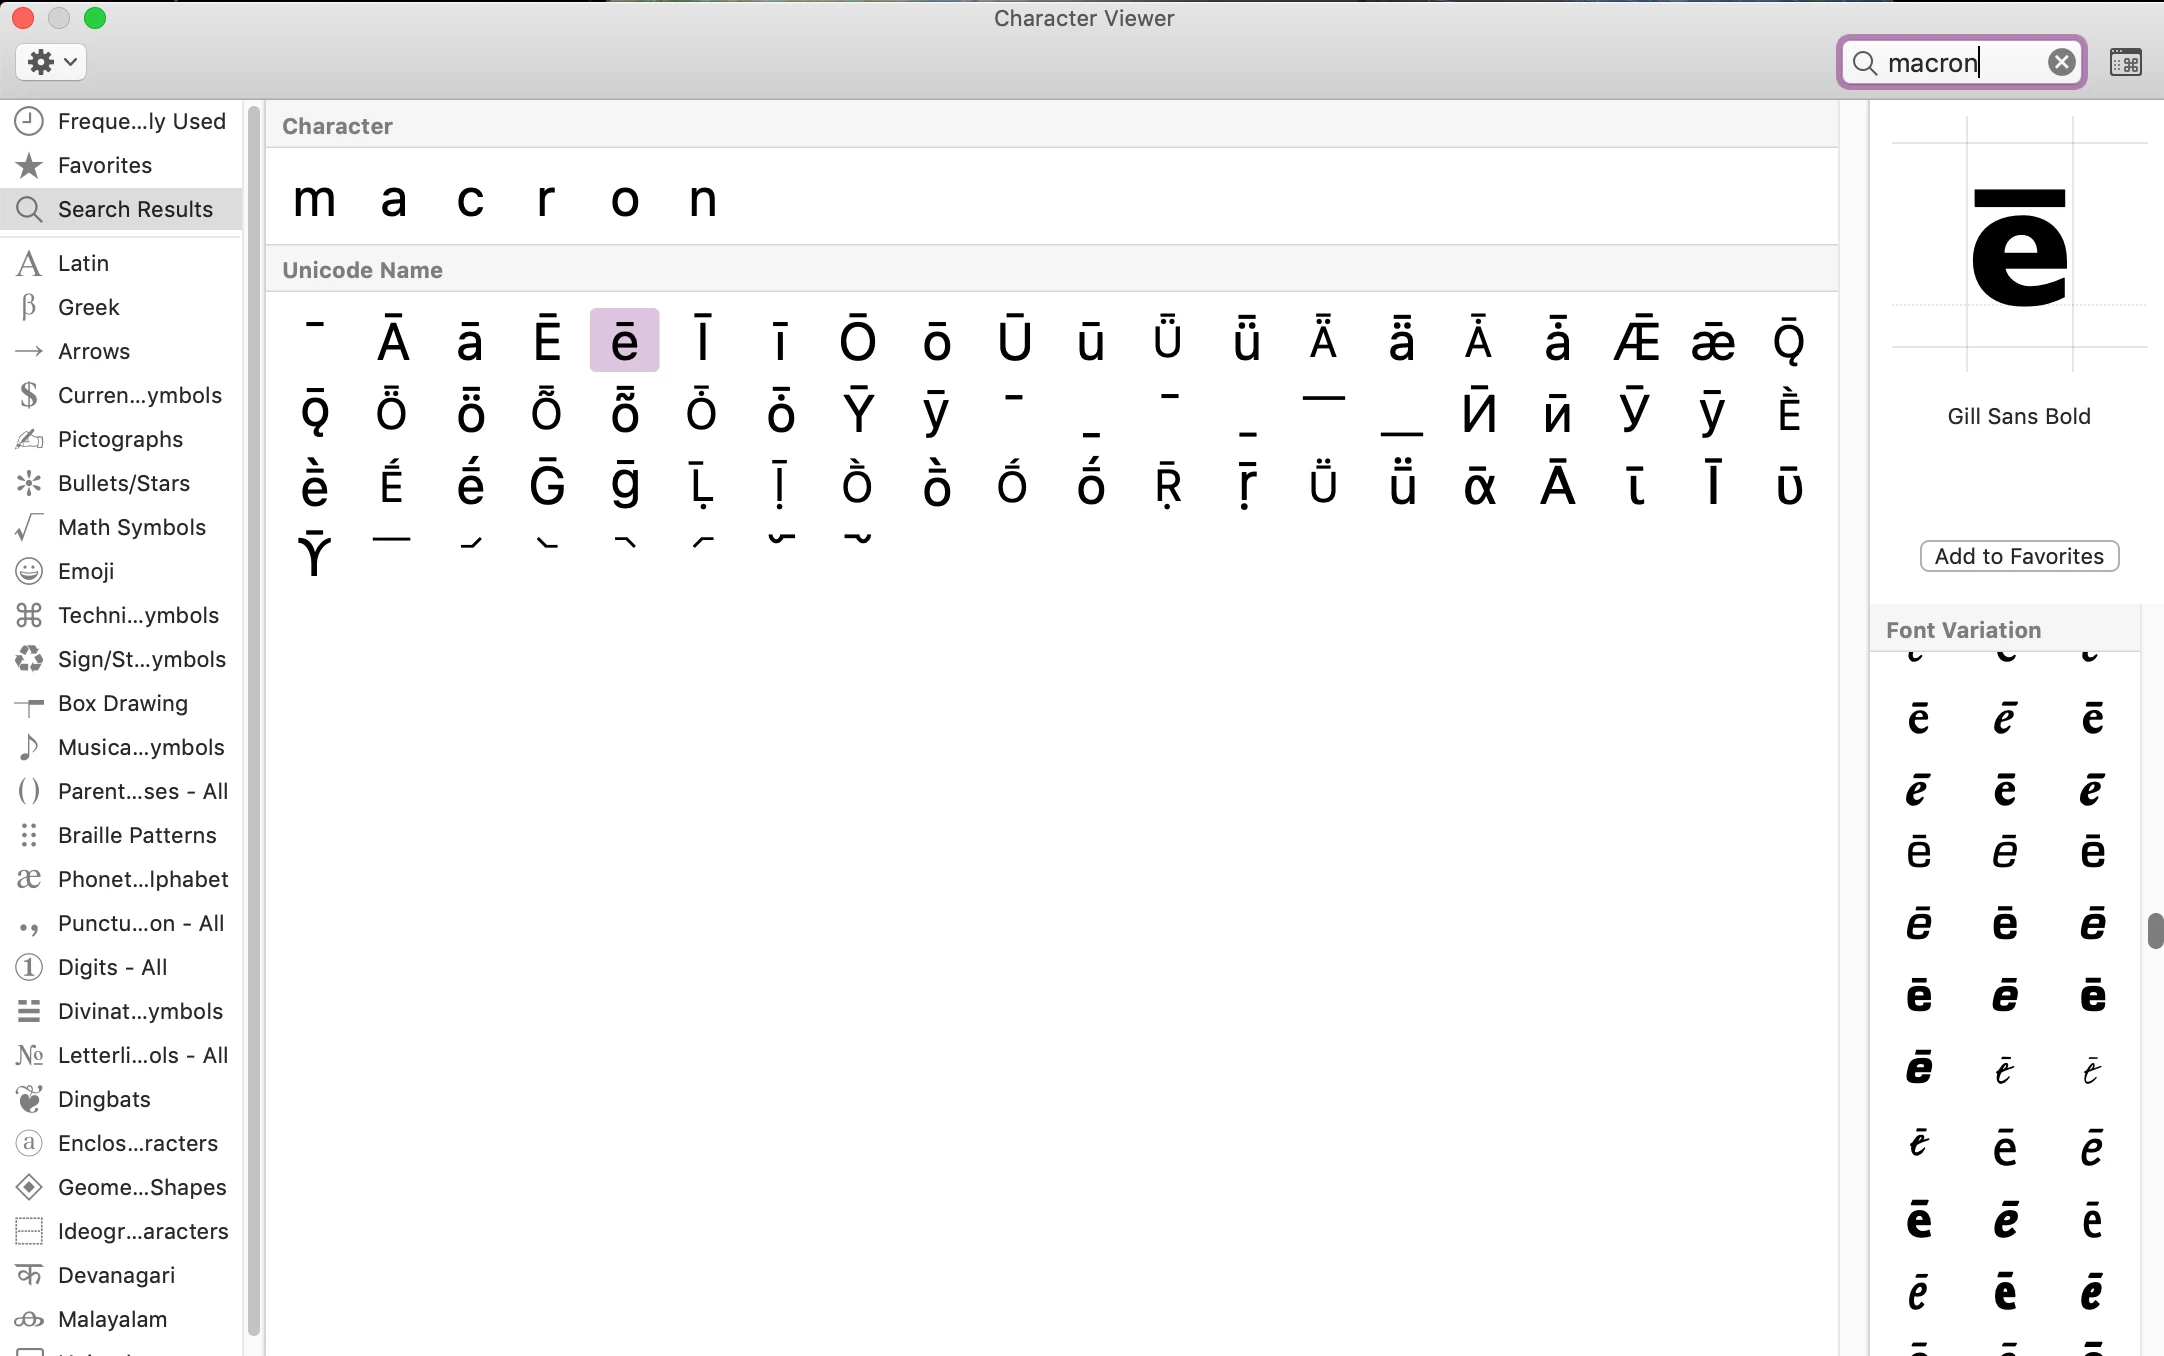2164x1356 pixels.
Task: Open Frequently Used clock category
Action: pos(141,121)
